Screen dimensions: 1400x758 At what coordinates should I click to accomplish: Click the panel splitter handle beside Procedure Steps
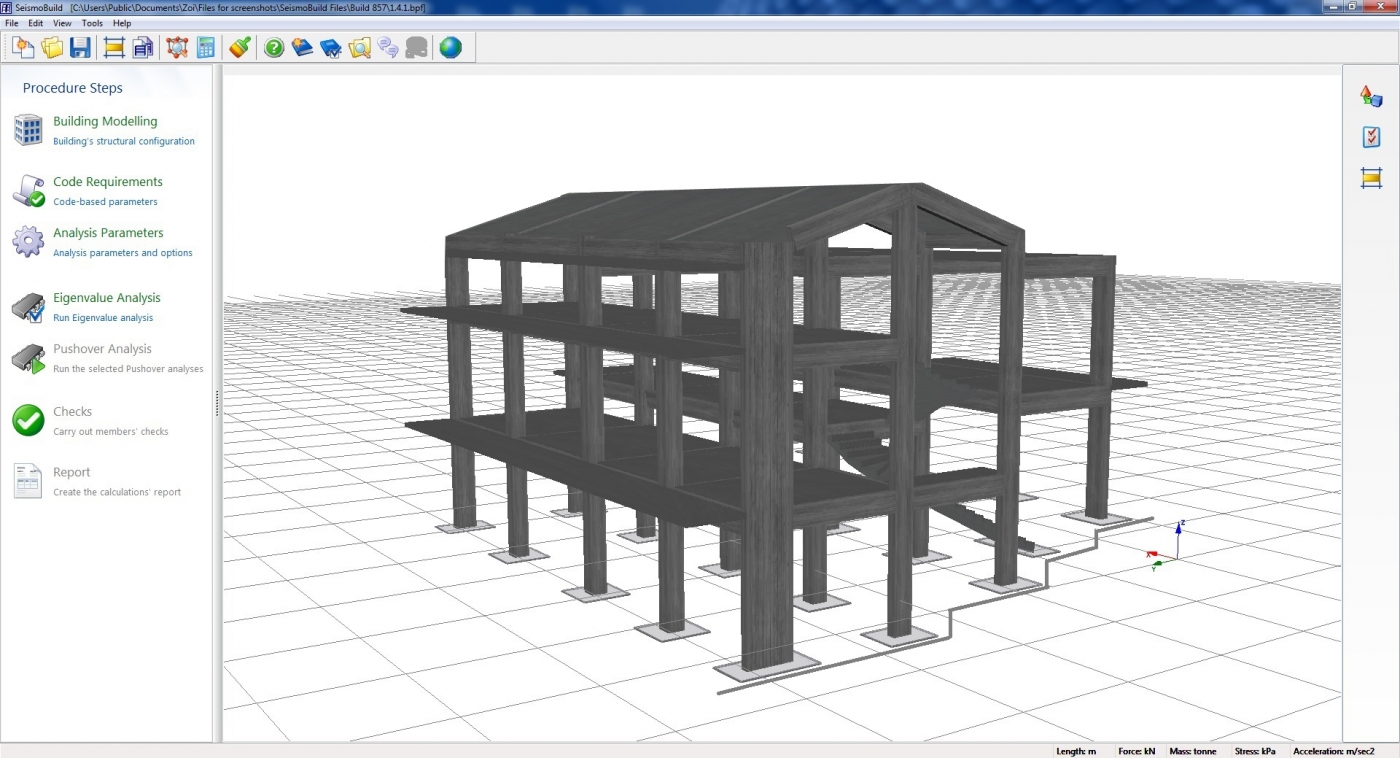216,403
